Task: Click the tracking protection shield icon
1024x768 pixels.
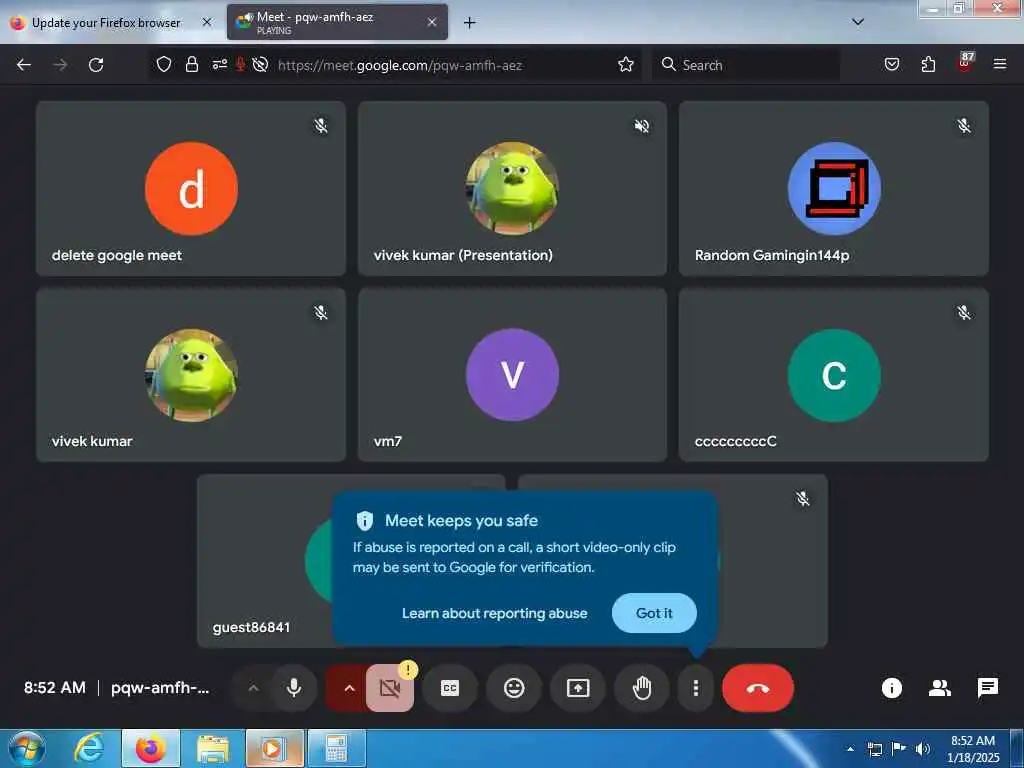Action: pos(164,64)
